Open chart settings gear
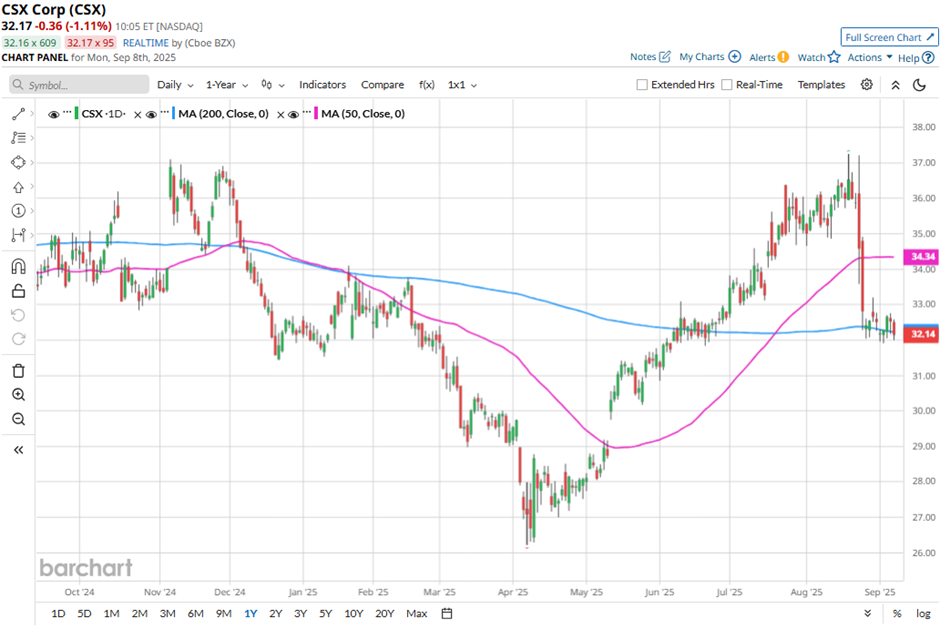This screenshot has width=940, height=629. tap(866, 85)
